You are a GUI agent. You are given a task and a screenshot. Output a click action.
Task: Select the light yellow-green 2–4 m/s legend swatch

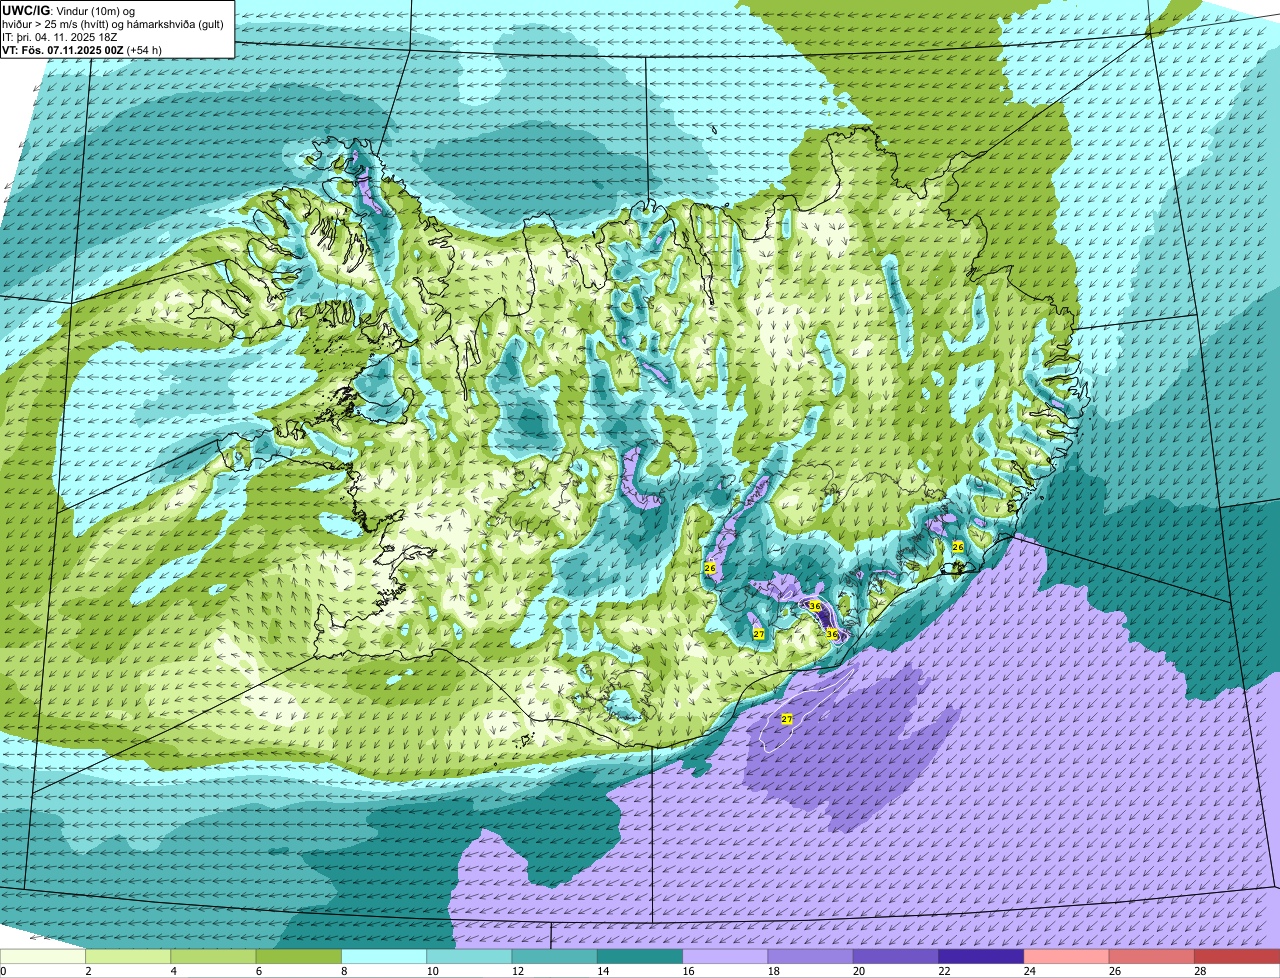point(128,957)
